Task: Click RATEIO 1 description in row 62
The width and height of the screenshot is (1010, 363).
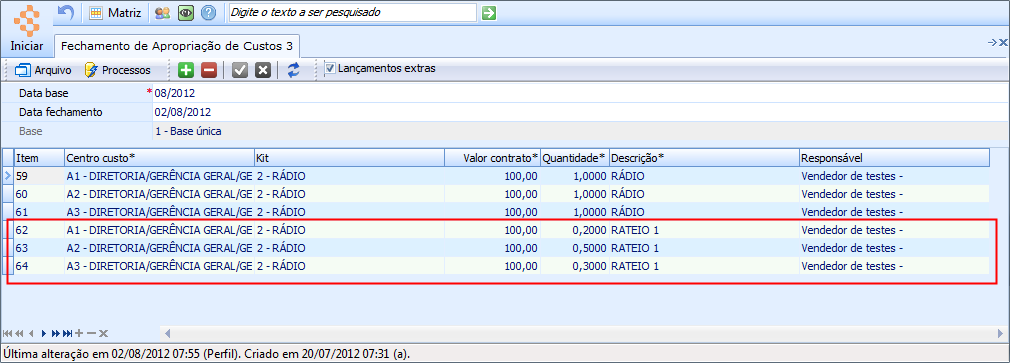Action: click(704, 230)
